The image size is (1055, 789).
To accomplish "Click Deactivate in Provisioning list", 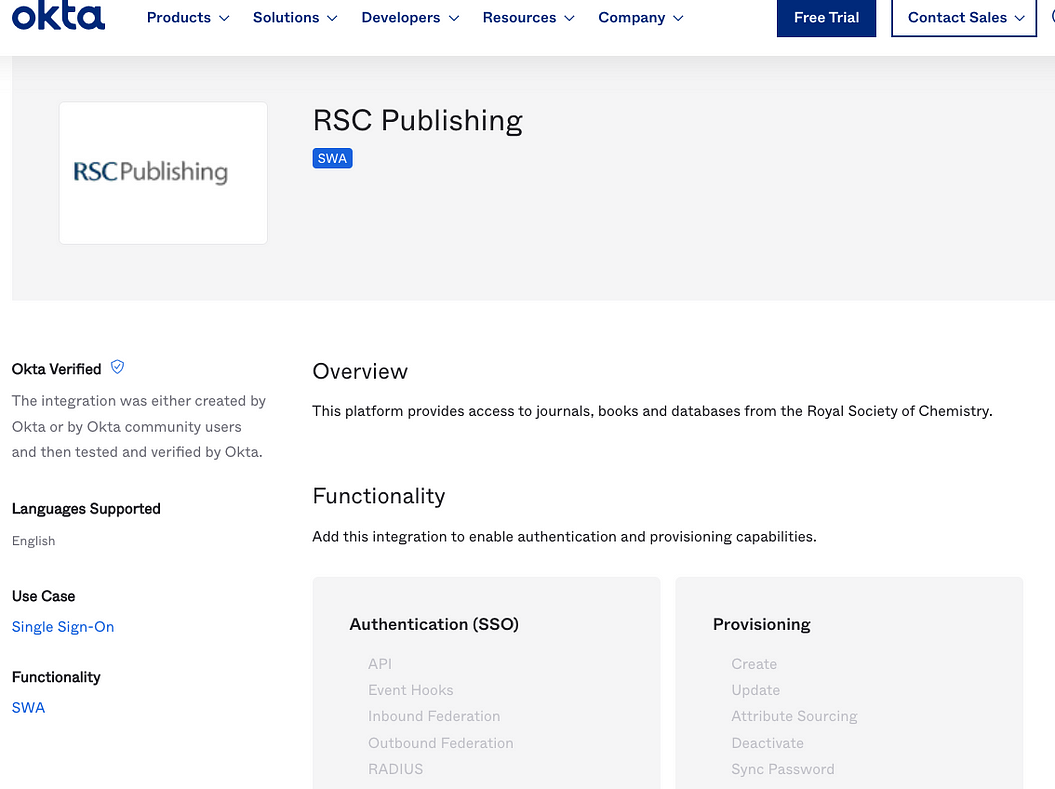I will [x=768, y=743].
